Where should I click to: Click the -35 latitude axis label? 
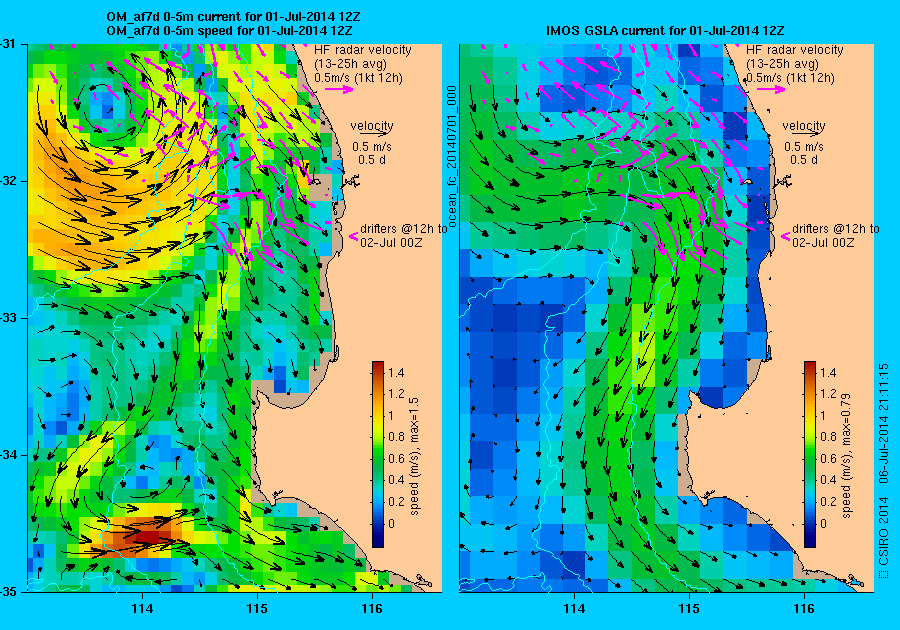[x=8, y=591]
